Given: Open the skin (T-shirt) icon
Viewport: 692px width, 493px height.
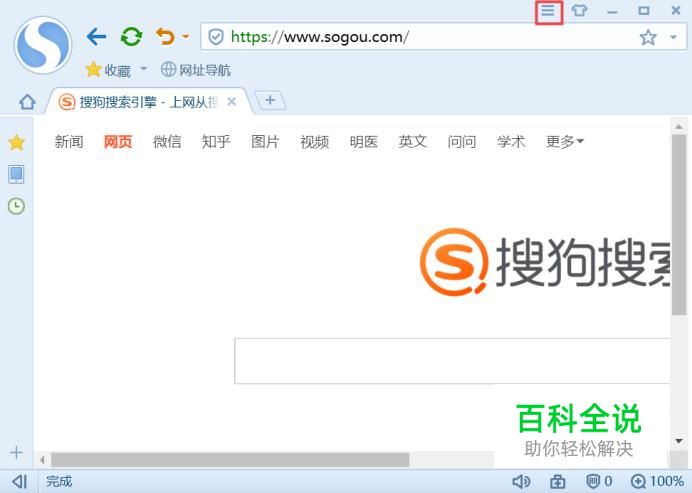Looking at the screenshot, I should (x=579, y=11).
